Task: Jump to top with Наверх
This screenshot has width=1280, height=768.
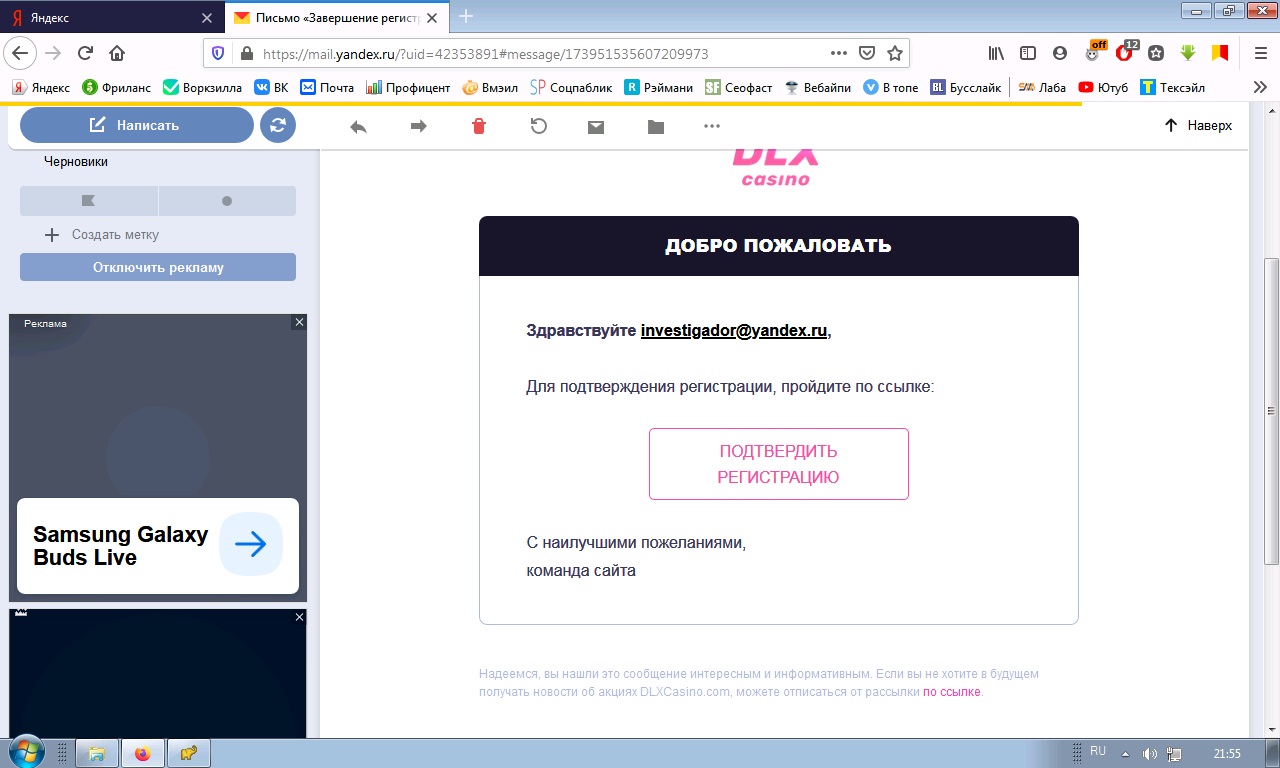Action: point(1198,125)
